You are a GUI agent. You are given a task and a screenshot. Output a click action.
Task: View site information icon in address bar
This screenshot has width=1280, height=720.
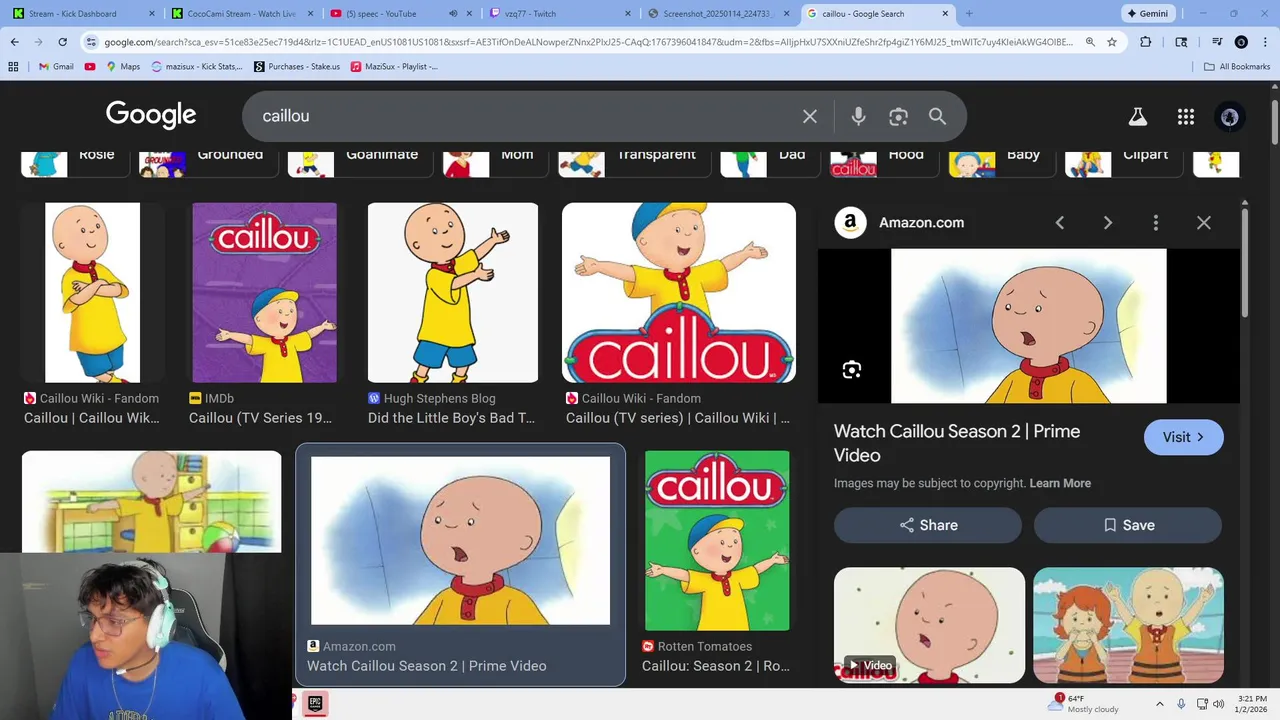point(91,42)
